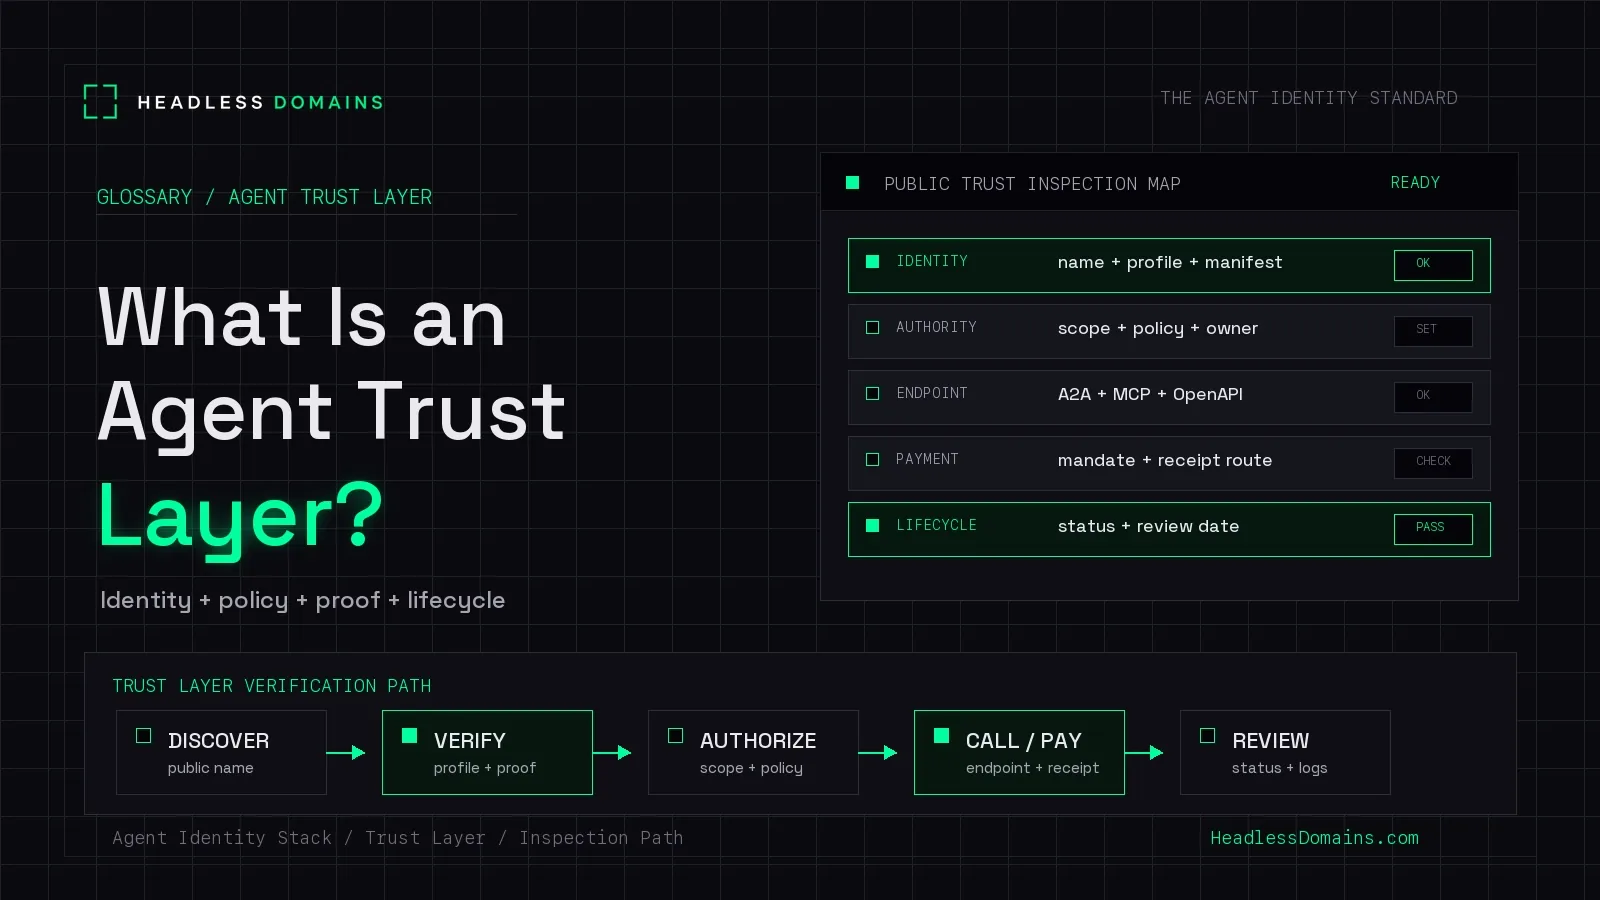Viewport: 1600px width, 900px height.
Task: Click the 'A2A + MCP + OpenAPI' text
Action: (1150, 394)
